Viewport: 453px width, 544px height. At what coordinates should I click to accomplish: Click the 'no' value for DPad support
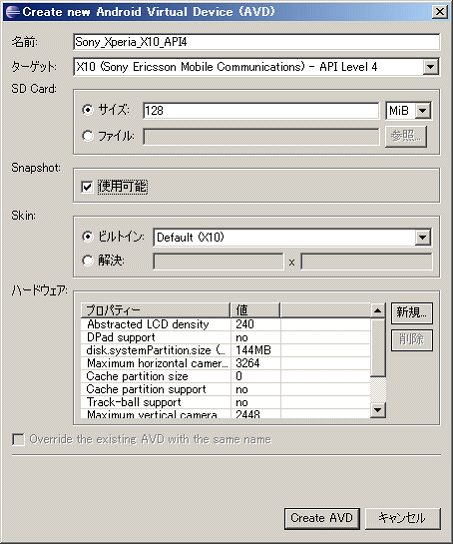pos(242,337)
